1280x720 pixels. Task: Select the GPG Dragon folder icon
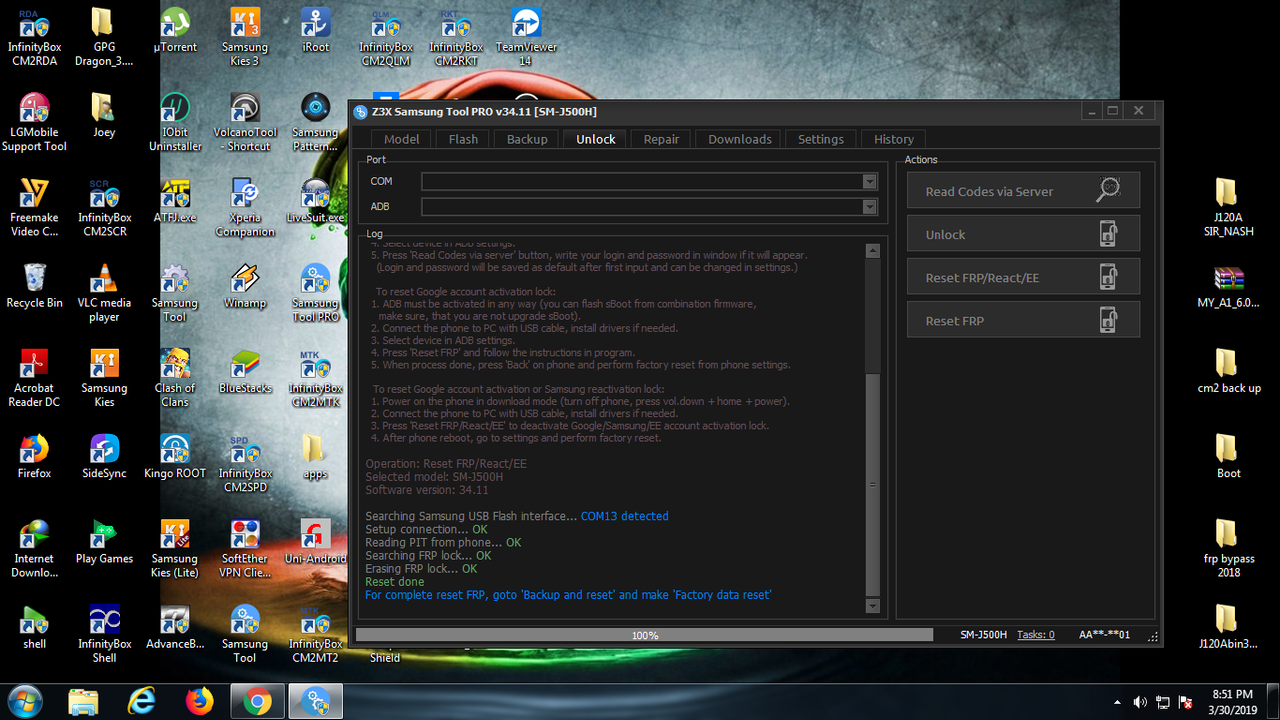pos(104,38)
